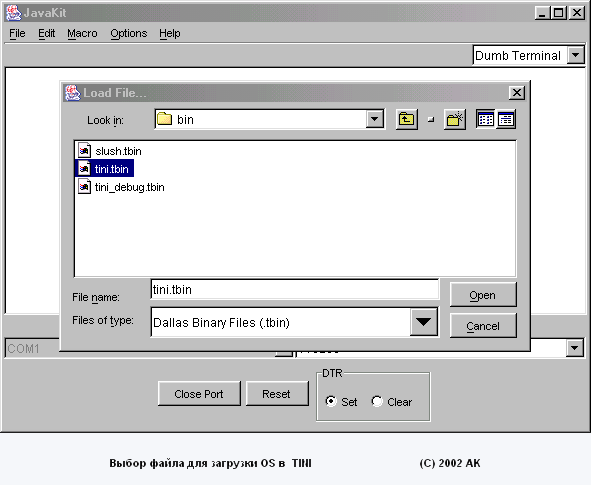Click the Open button
591x485 pixels.
point(483,295)
